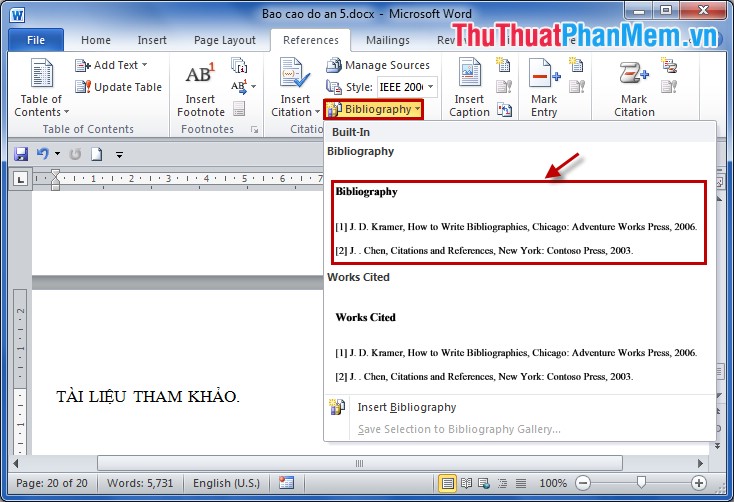Click the TÀI LIỆU THAM KHẢO heading text

coord(147,396)
